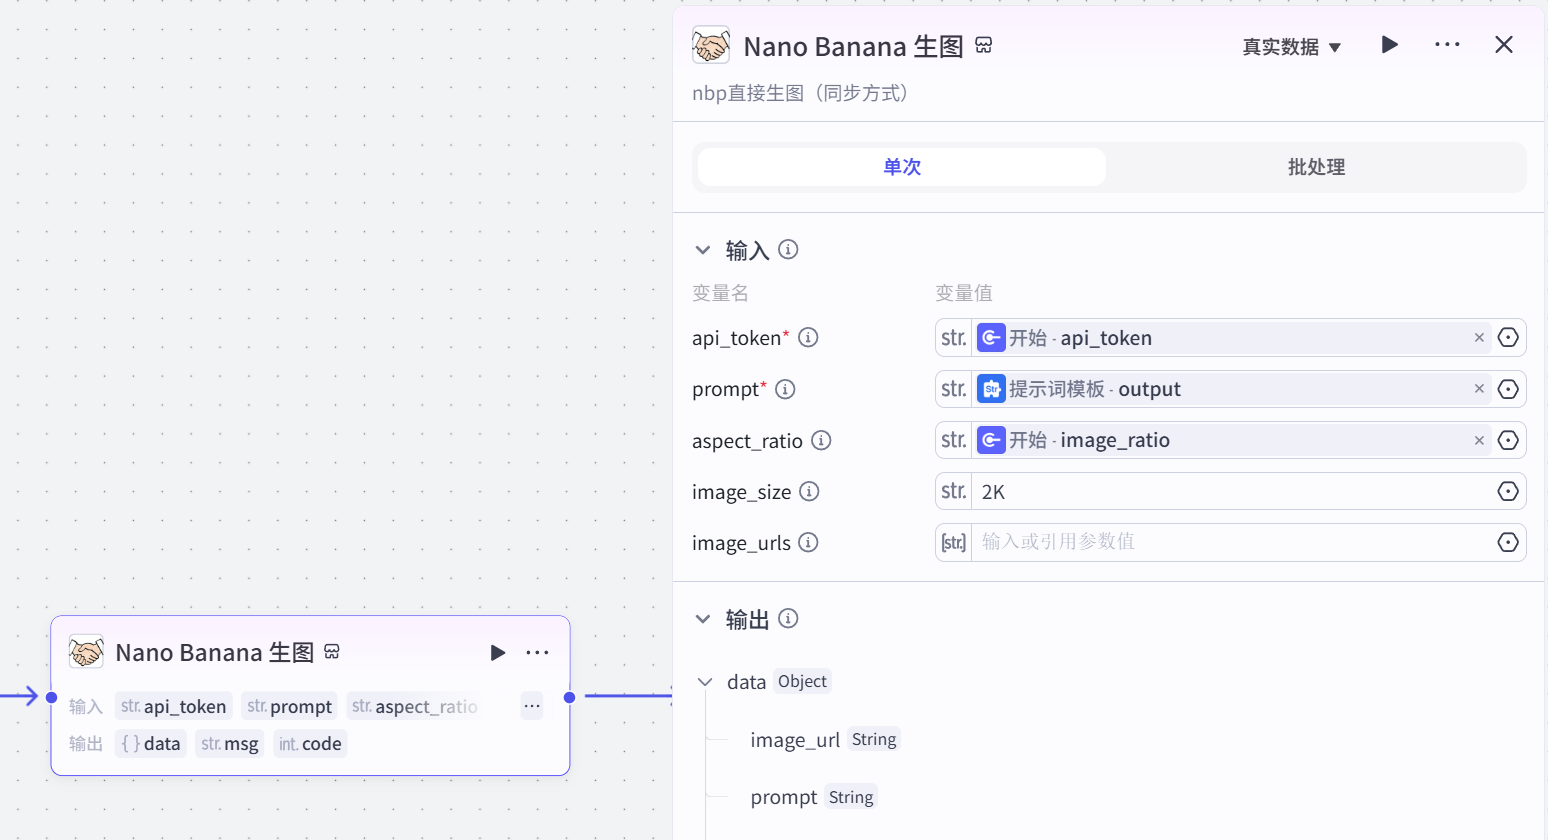Open variable selector for image_urls field
This screenshot has width=1548, height=840.
[1508, 542]
